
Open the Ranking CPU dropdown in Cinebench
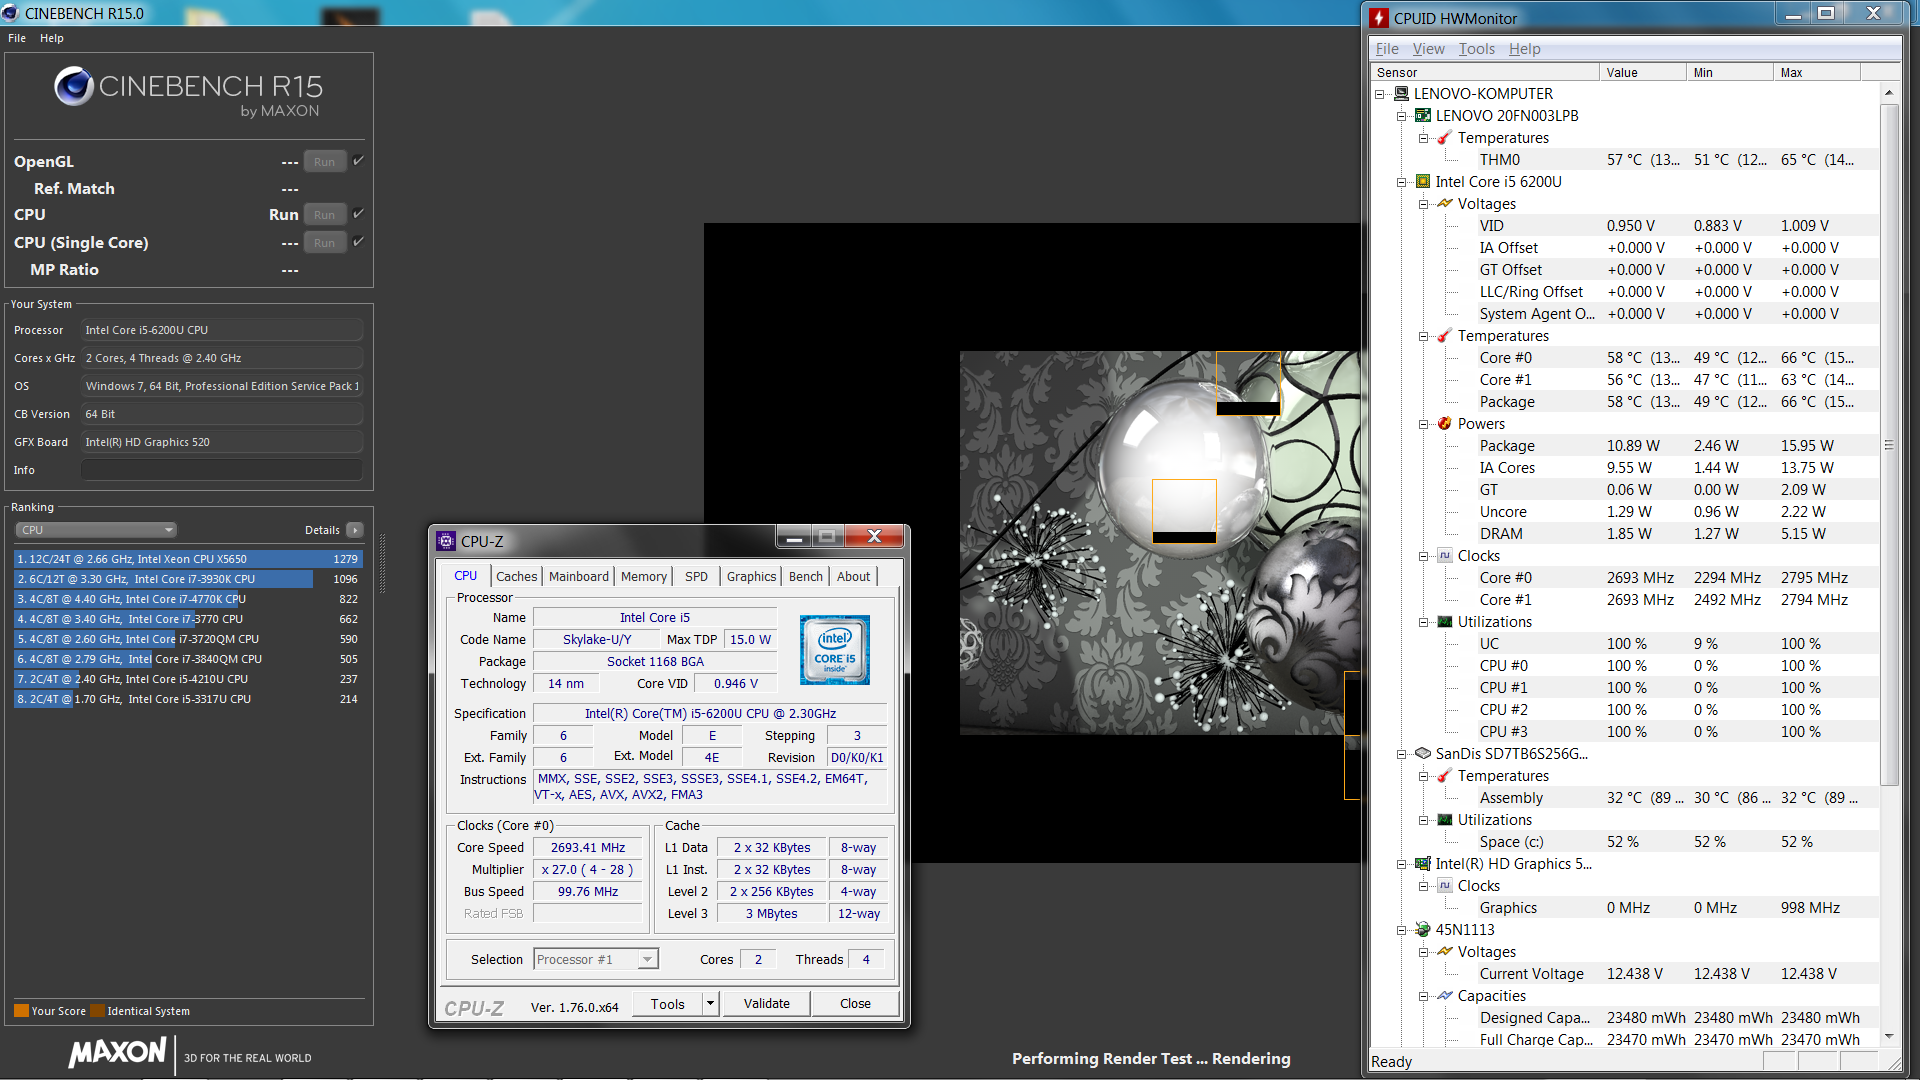pos(96,530)
